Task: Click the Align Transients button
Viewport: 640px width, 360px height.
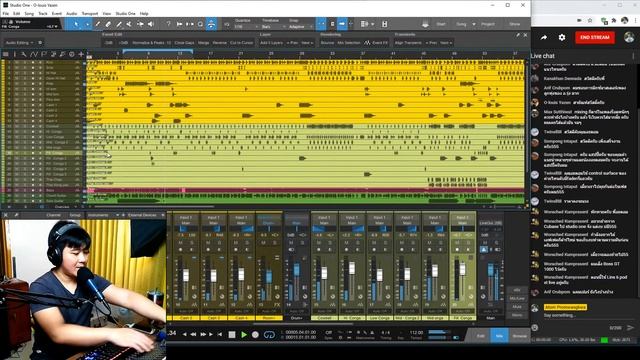Action: (408, 42)
